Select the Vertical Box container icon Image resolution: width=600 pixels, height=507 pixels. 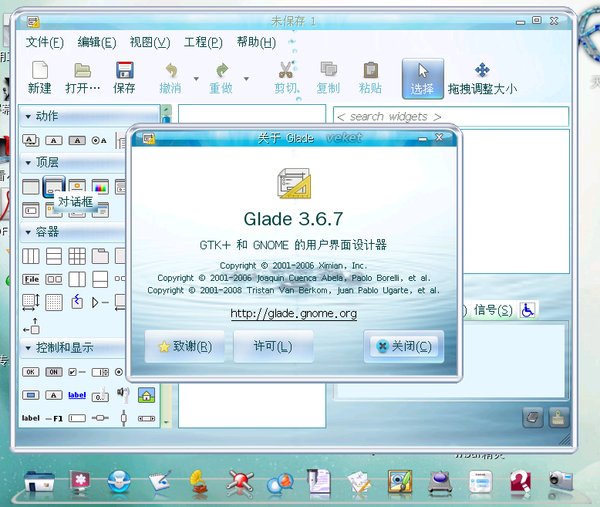(x=54, y=256)
